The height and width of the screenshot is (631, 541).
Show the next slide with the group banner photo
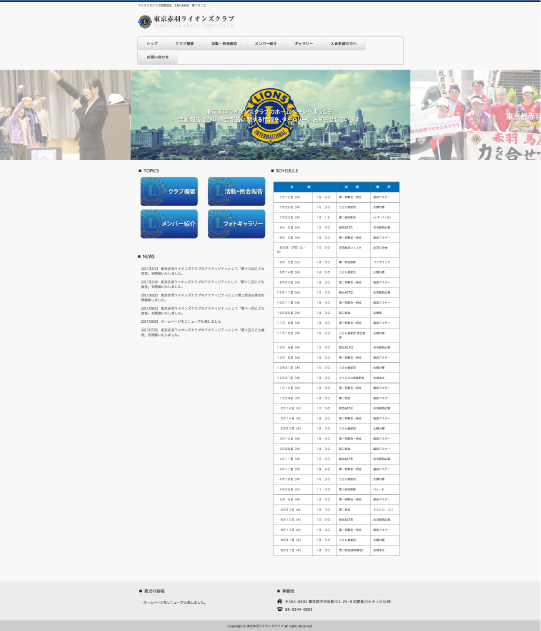pos(475,115)
